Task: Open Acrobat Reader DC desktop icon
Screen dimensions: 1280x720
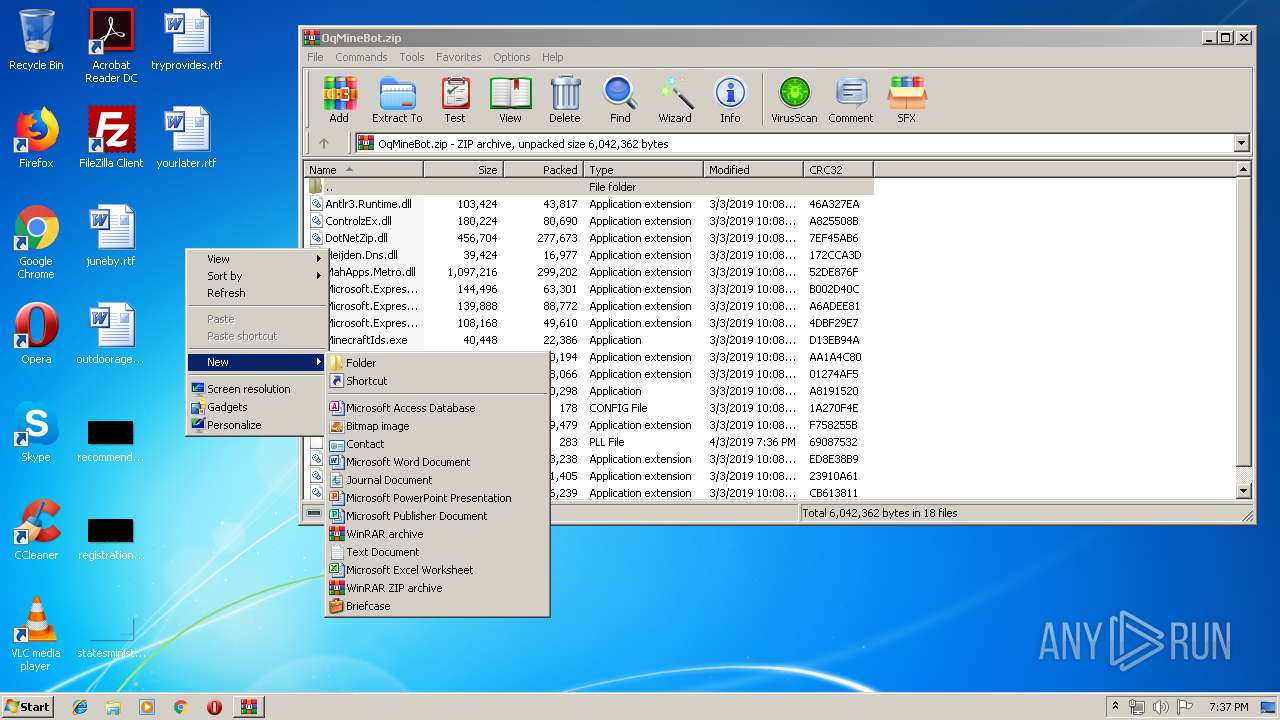Action: point(111,46)
